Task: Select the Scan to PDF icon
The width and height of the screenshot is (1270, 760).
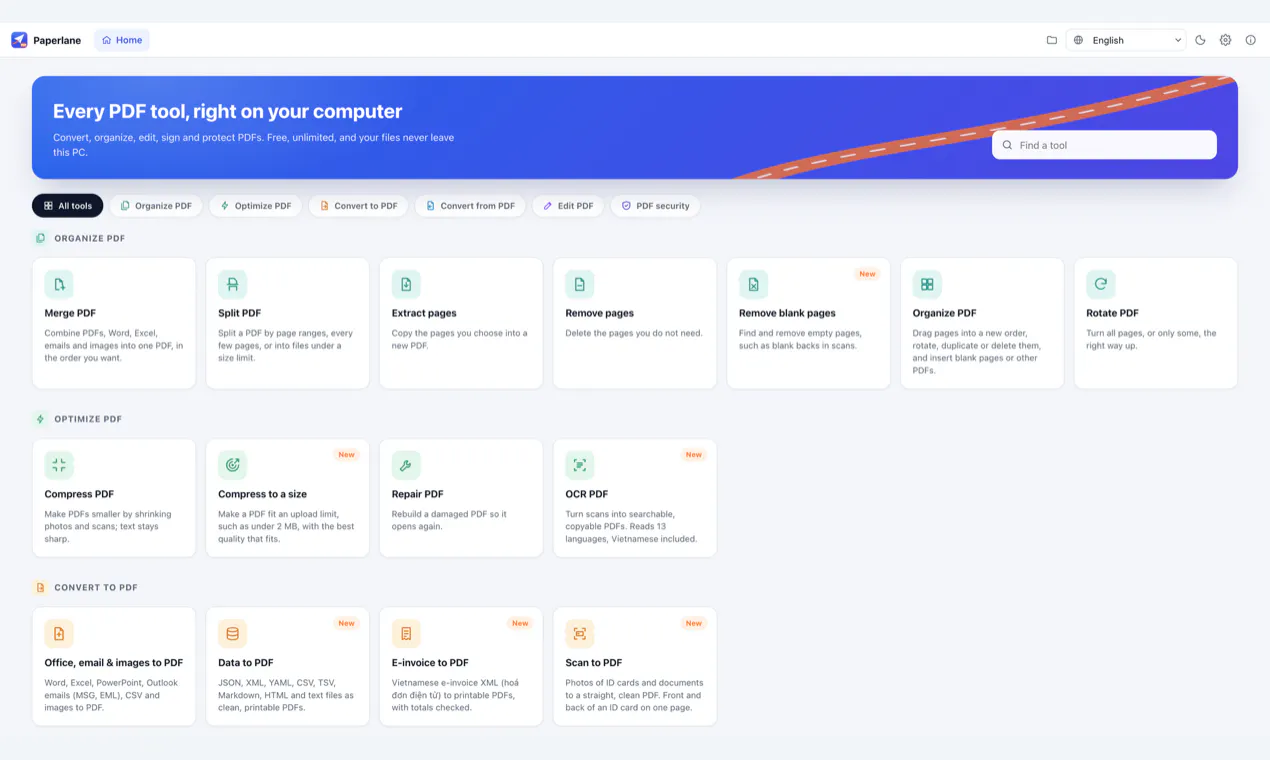Action: pos(580,633)
